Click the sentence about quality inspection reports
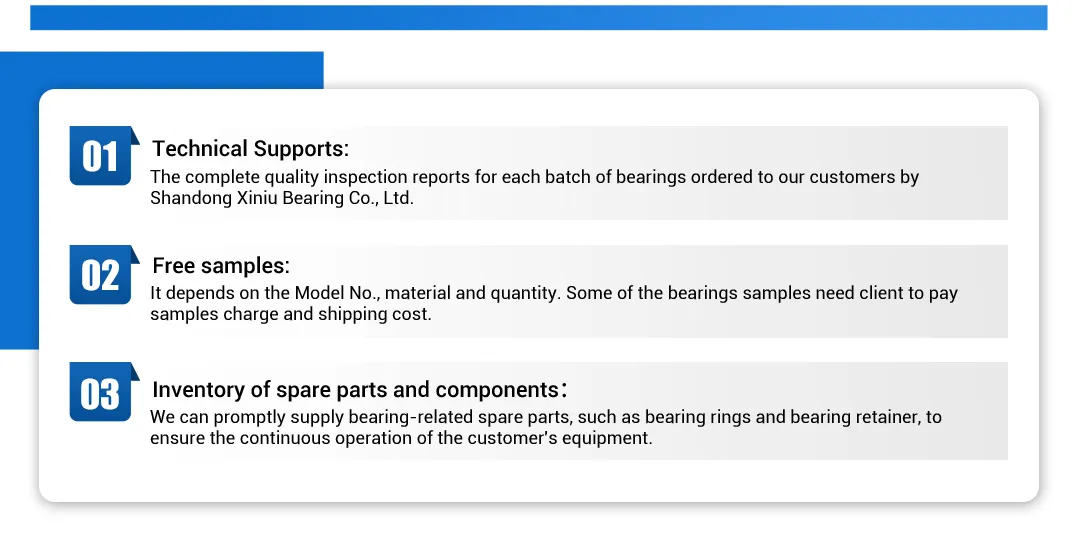This screenshot has height=545, width=1080. point(534,177)
